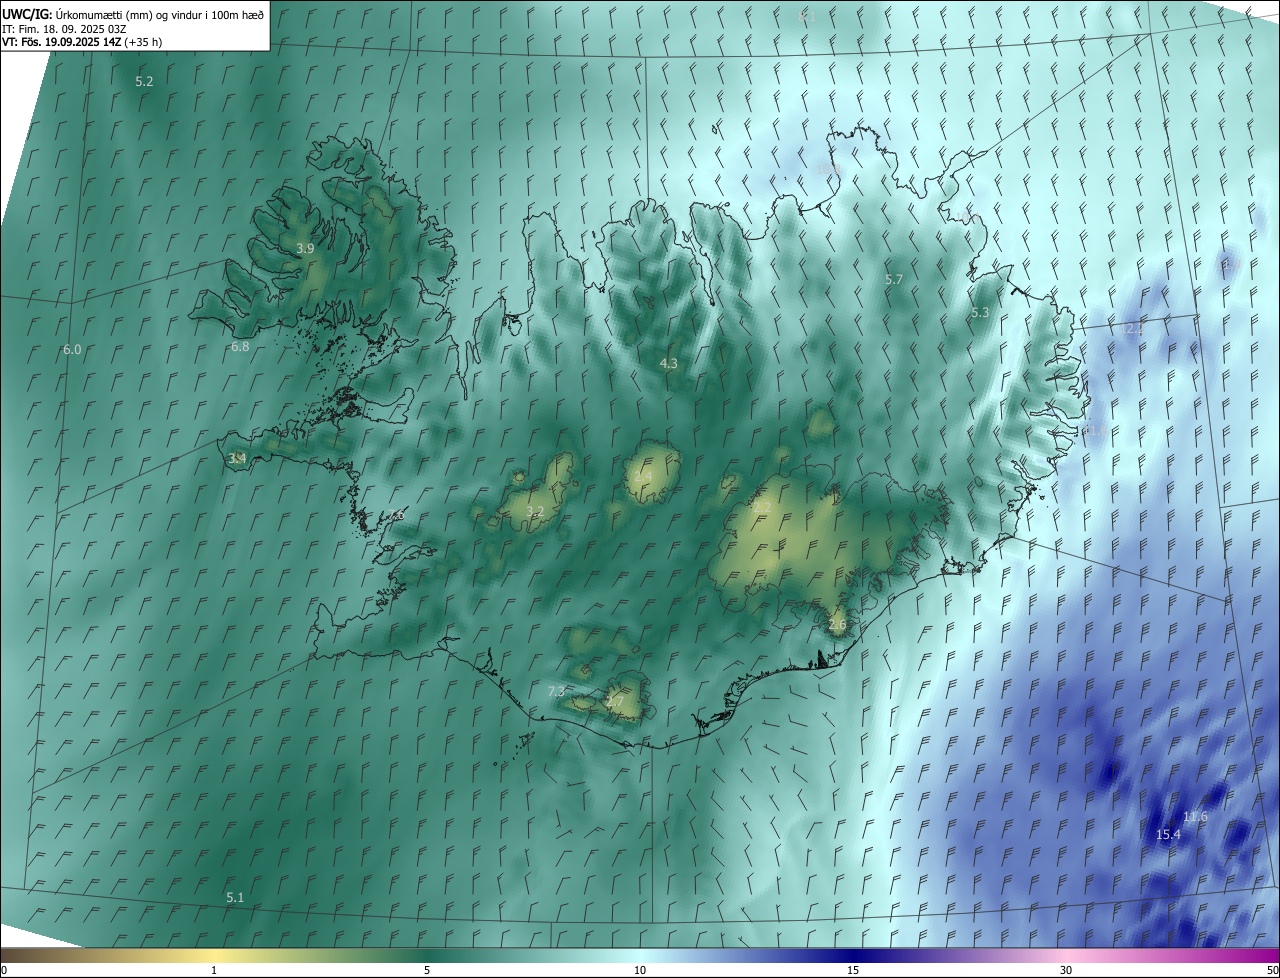Click the value 4.3 in north Iceland
This screenshot has height=978, width=1280.
669,363
